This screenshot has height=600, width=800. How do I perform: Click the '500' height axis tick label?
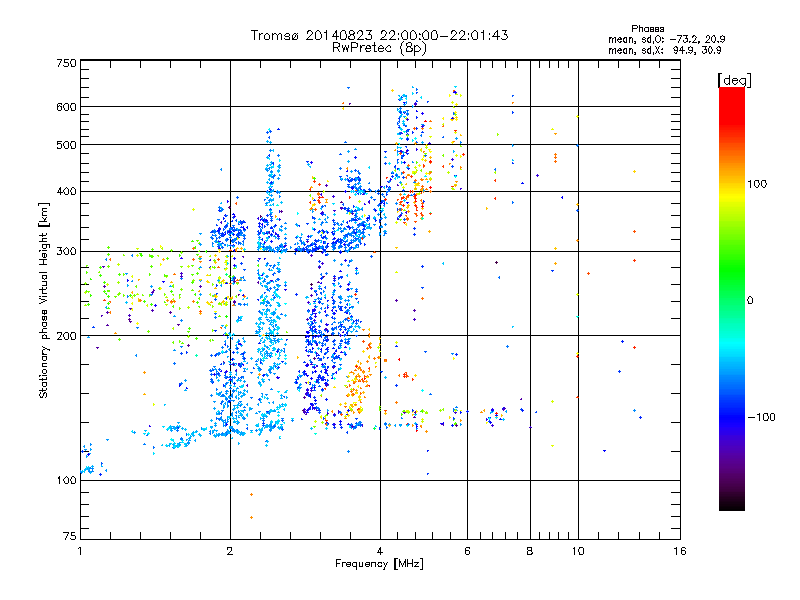pyautogui.click(x=67, y=145)
